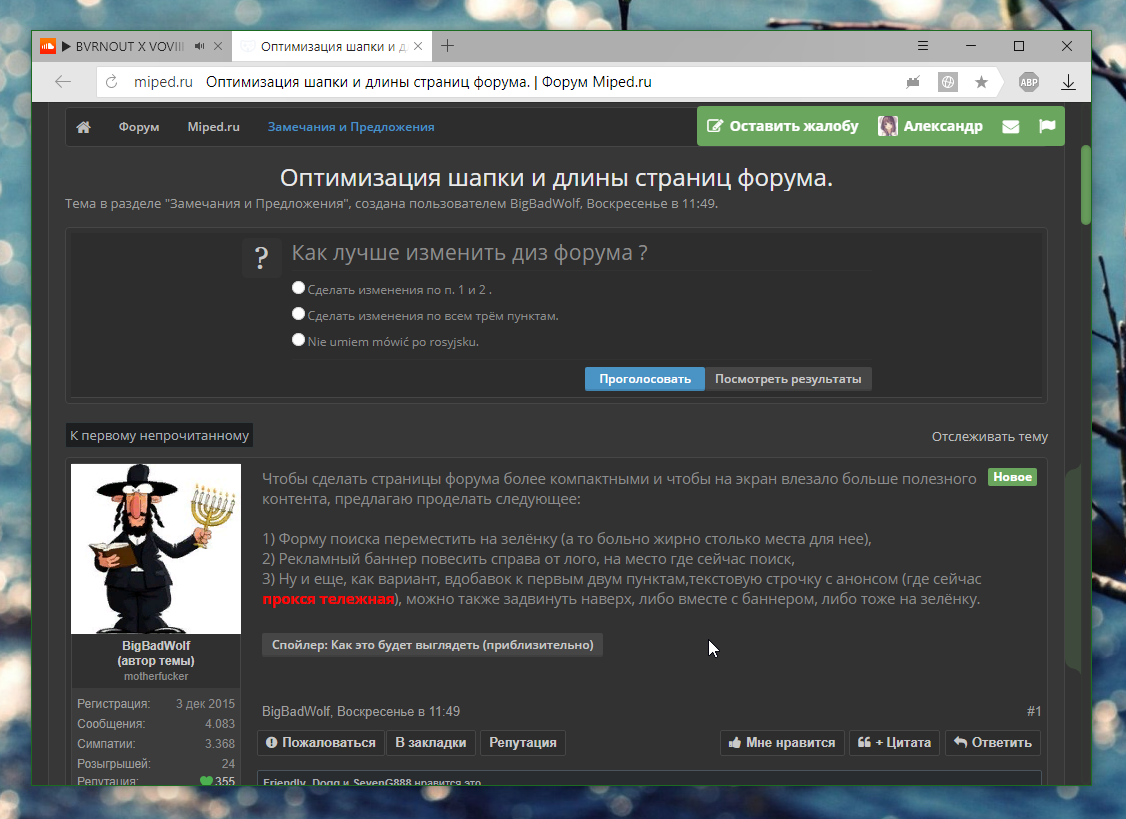Click the question mark poll icon
Image resolution: width=1126 pixels, height=819 pixels.
261,257
